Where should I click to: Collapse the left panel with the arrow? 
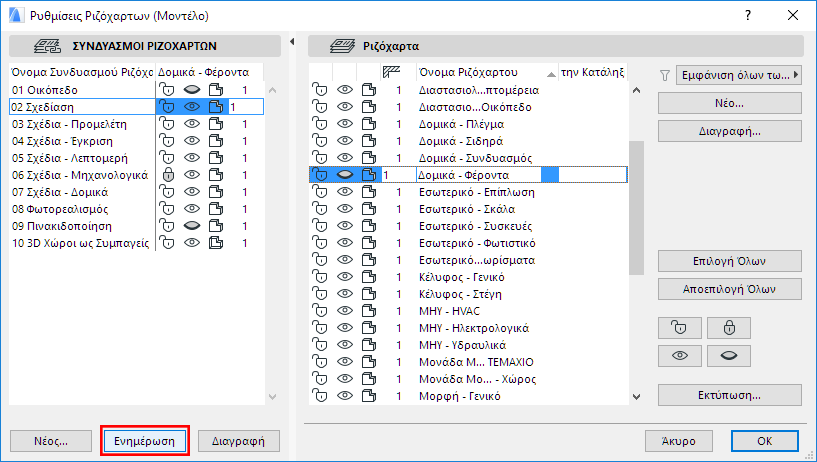291,42
